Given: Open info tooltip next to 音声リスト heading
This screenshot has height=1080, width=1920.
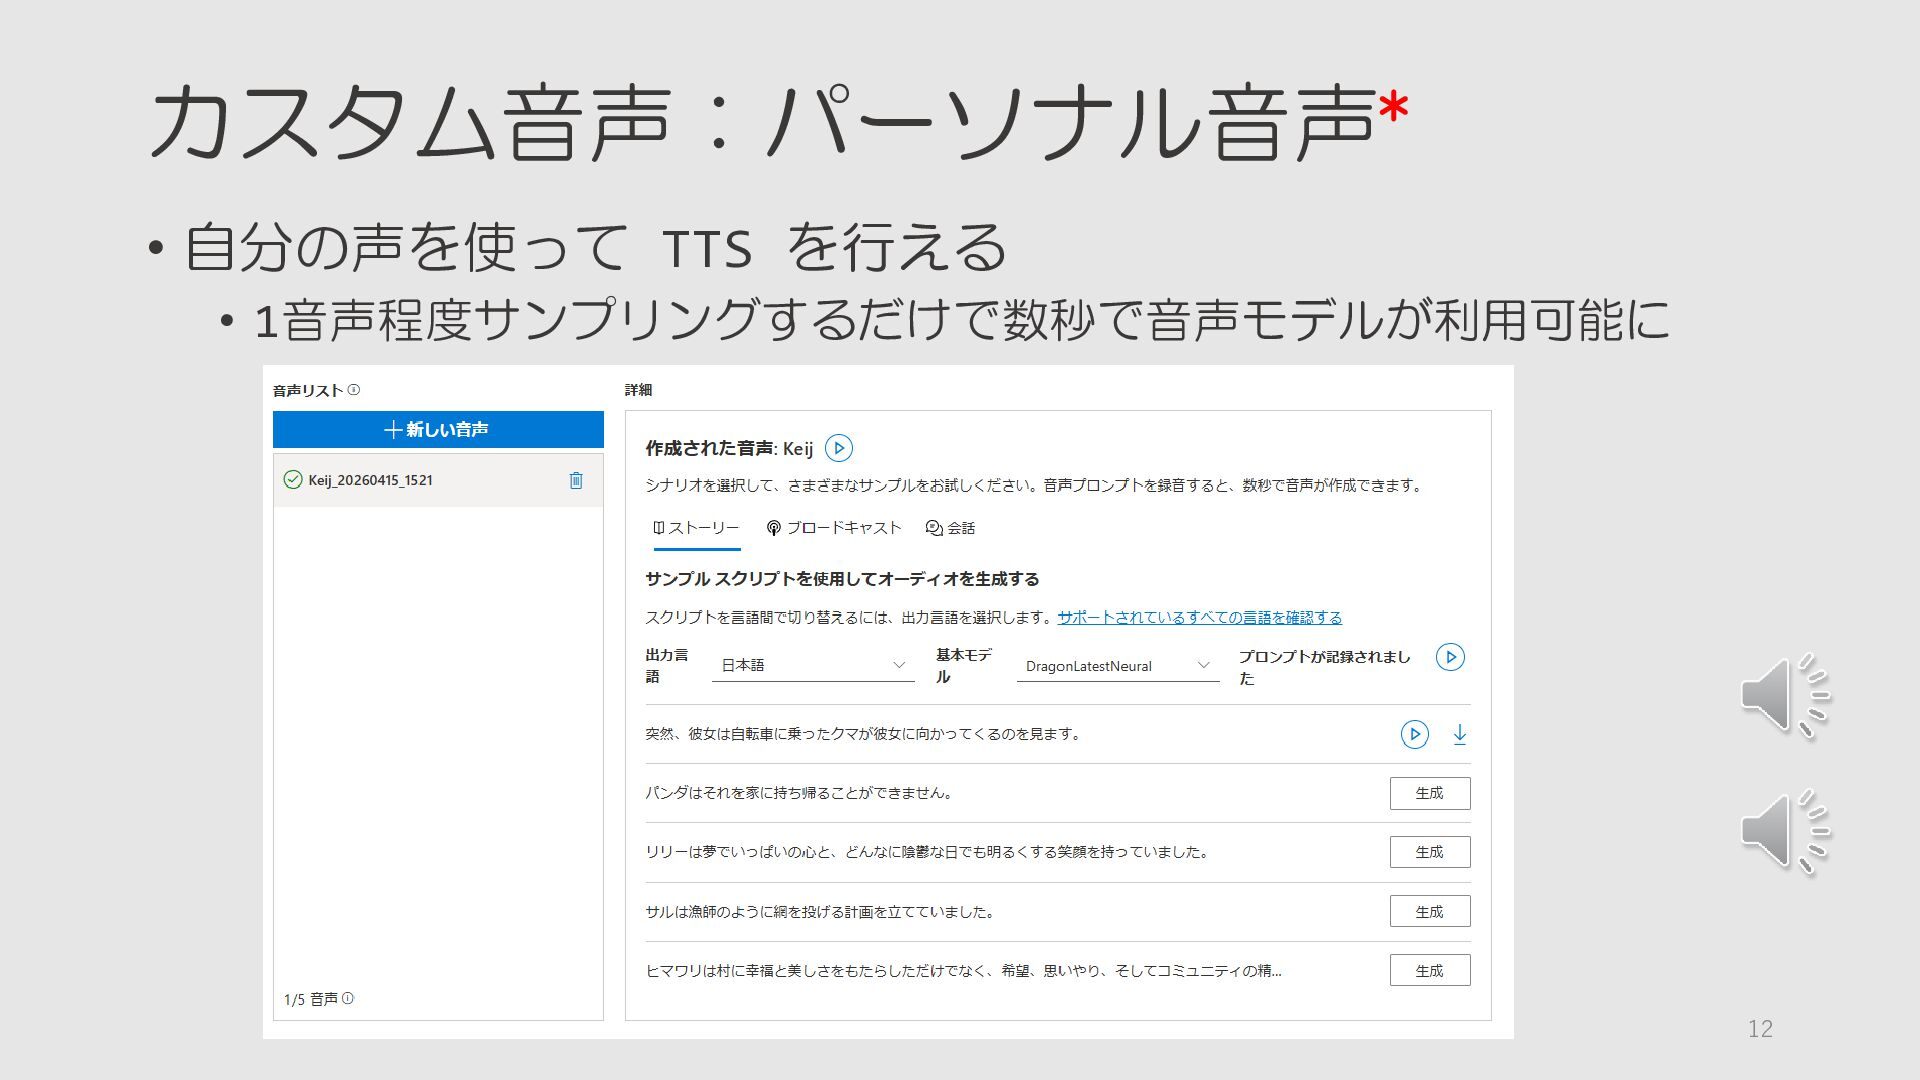Looking at the screenshot, I should coord(354,390).
